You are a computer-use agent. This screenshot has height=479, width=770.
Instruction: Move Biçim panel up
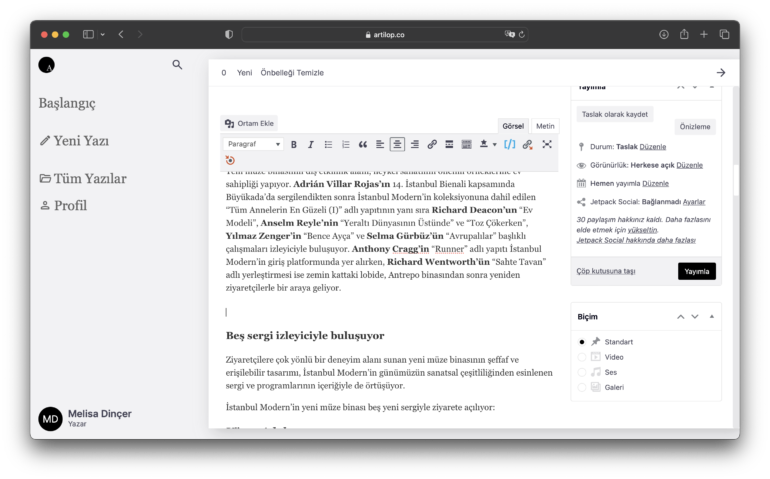681,317
